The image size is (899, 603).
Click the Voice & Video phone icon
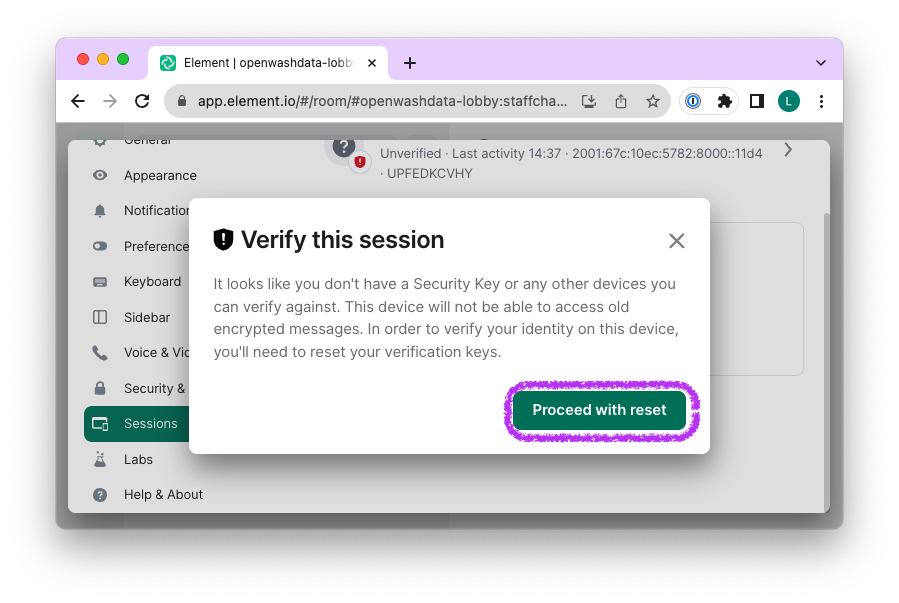click(x=100, y=353)
